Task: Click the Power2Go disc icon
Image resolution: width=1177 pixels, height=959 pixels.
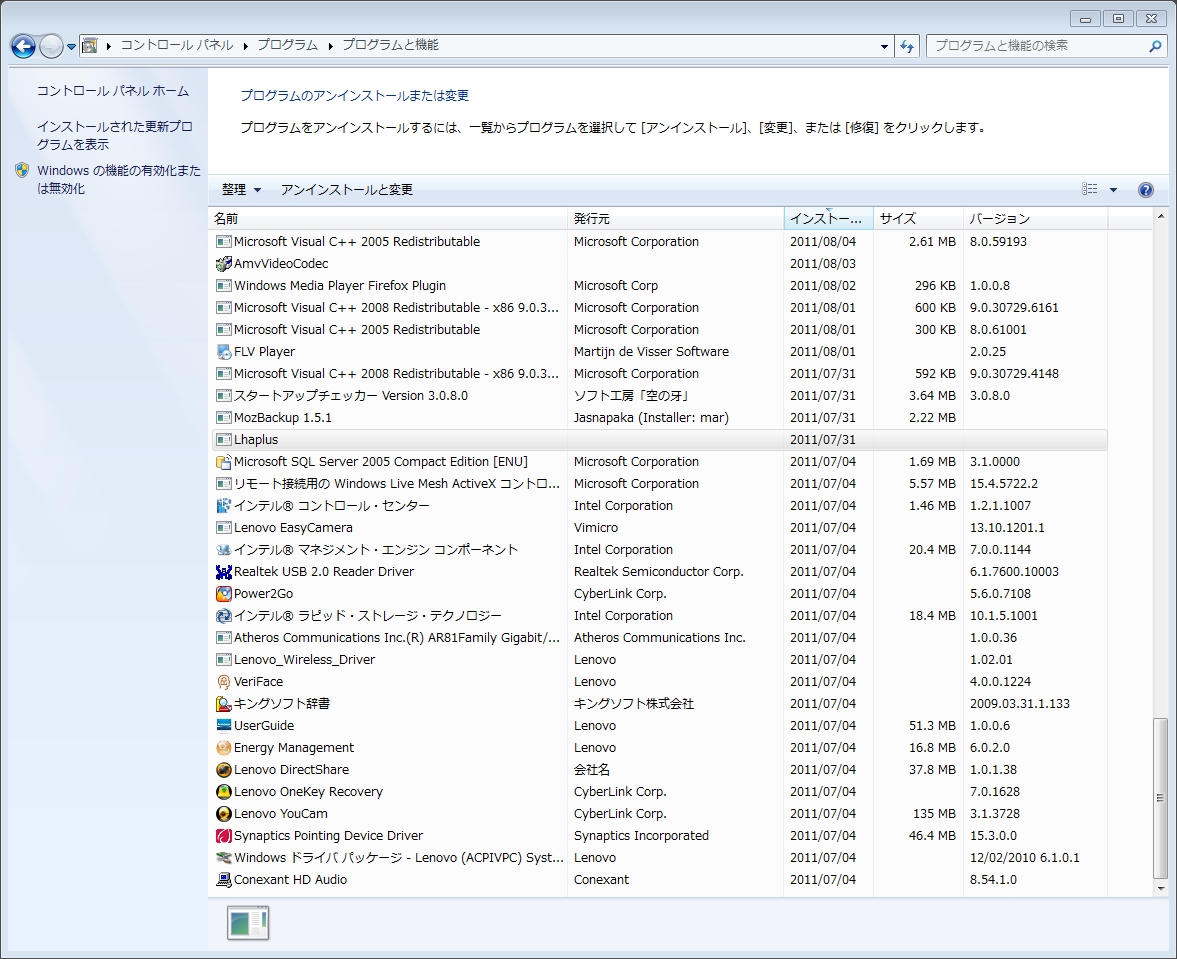Action: tap(224, 594)
